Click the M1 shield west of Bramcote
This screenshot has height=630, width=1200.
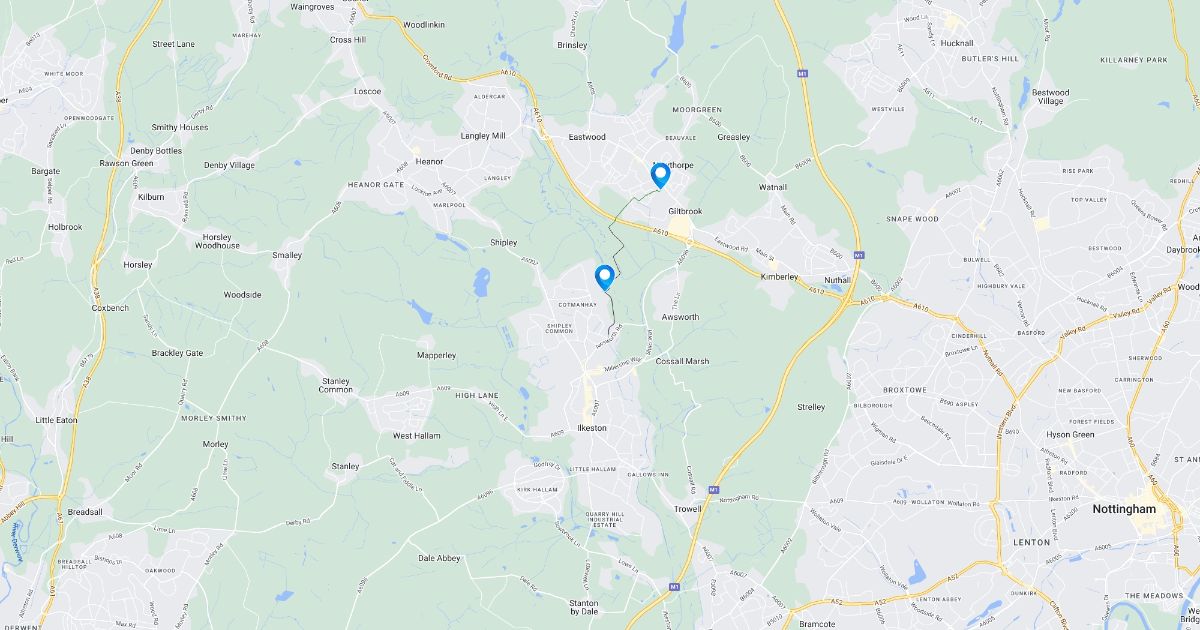pyautogui.click(x=675, y=586)
